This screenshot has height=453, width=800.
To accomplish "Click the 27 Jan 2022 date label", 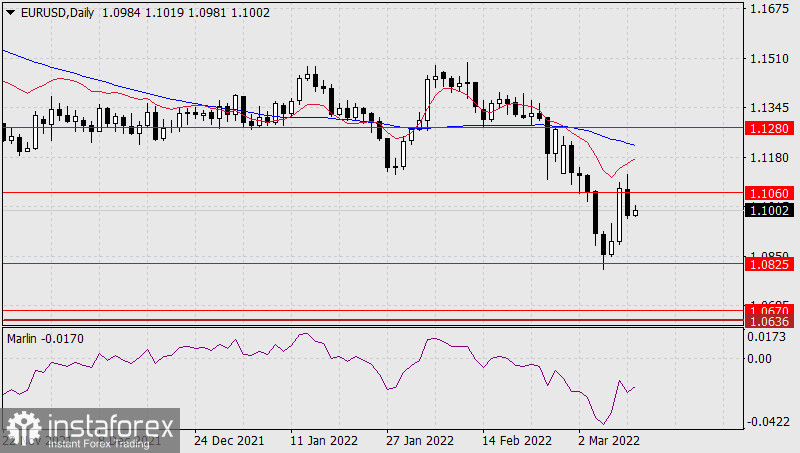I will pyautogui.click(x=420, y=440).
